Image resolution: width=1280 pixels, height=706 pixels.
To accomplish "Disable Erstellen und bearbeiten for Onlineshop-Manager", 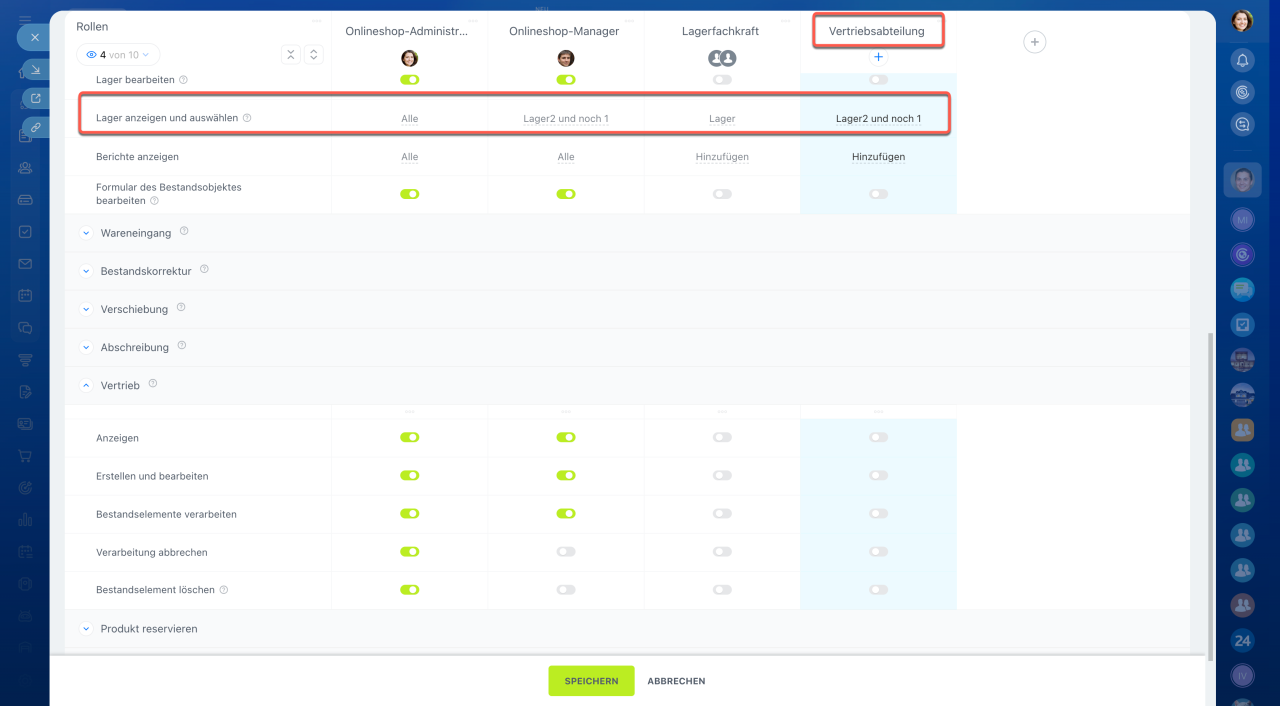I will tap(566, 476).
